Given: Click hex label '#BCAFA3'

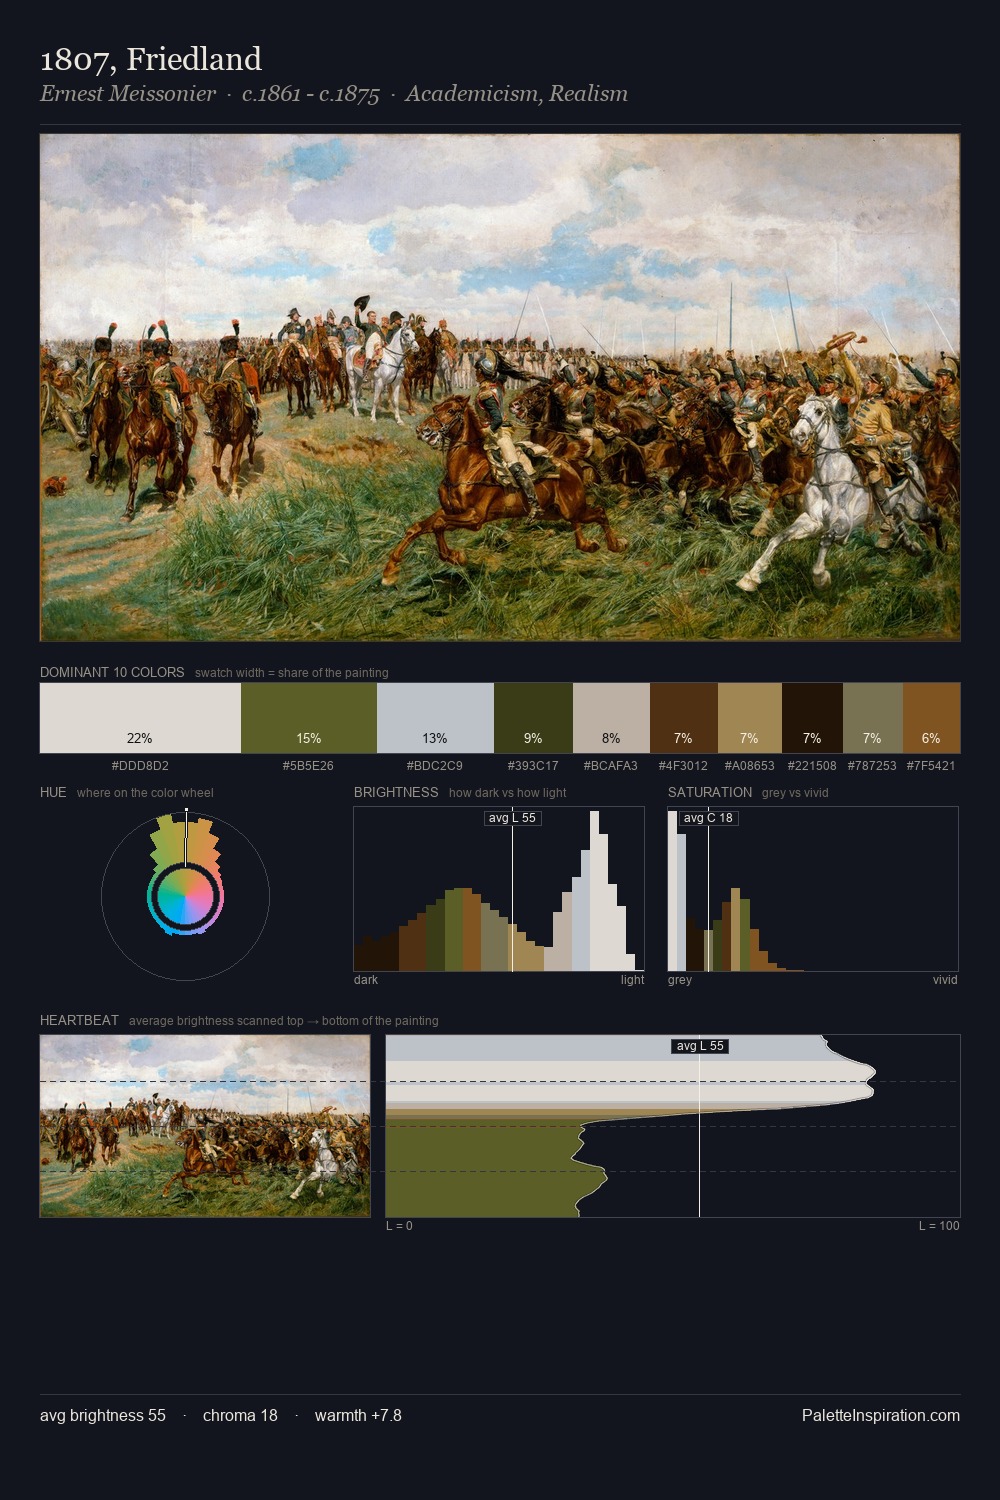Looking at the screenshot, I should pos(611,766).
